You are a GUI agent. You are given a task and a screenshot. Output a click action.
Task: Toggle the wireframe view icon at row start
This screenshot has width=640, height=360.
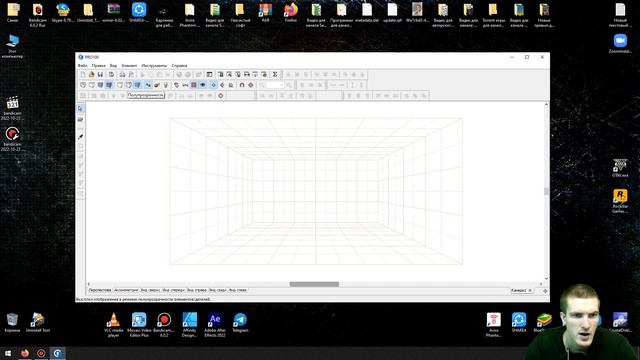point(83,85)
